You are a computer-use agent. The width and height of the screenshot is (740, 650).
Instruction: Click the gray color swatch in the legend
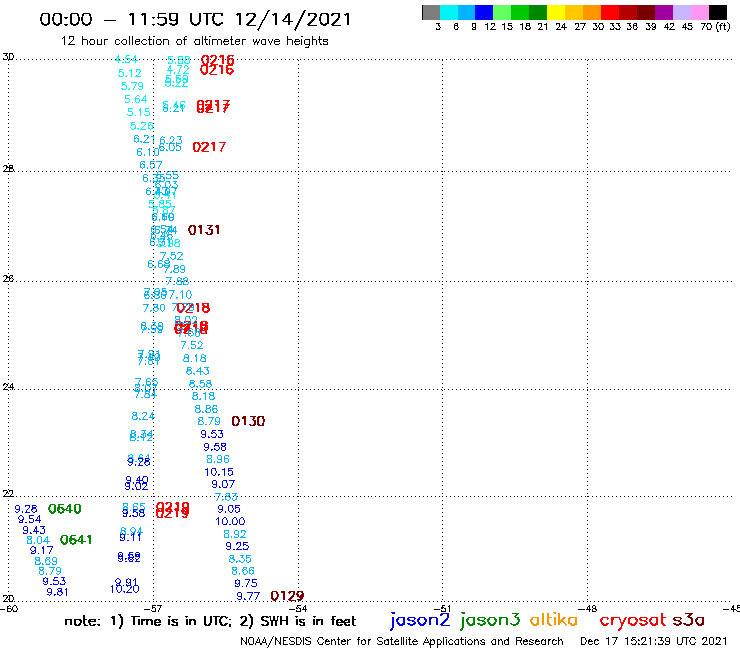click(x=431, y=12)
